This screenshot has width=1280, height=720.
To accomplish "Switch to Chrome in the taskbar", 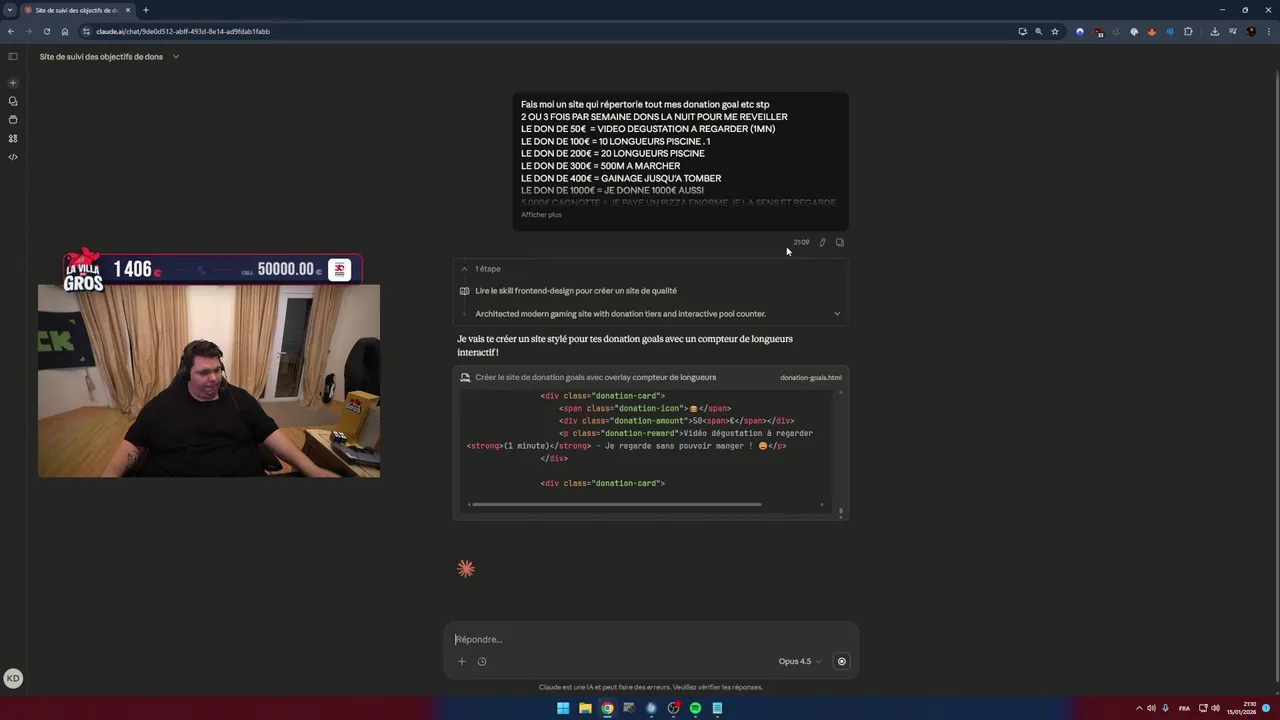I will click(x=607, y=708).
